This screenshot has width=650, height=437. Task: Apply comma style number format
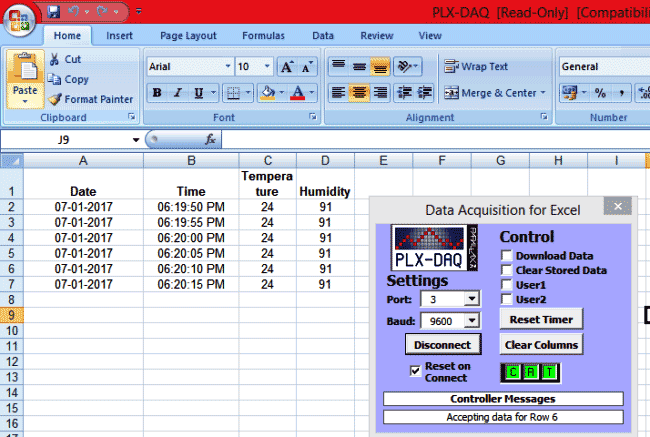[x=621, y=93]
